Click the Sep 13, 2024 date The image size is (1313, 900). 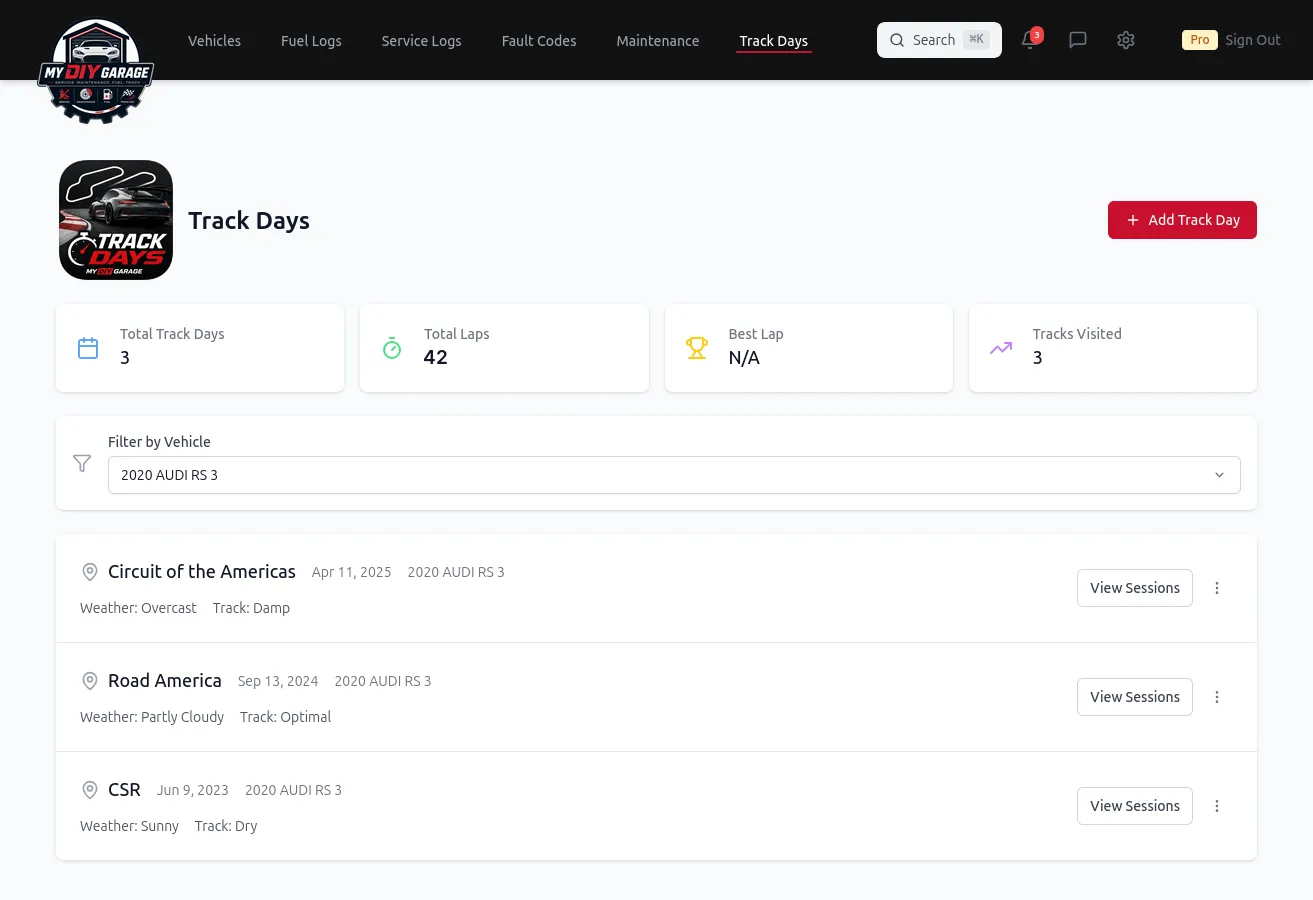point(278,681)
